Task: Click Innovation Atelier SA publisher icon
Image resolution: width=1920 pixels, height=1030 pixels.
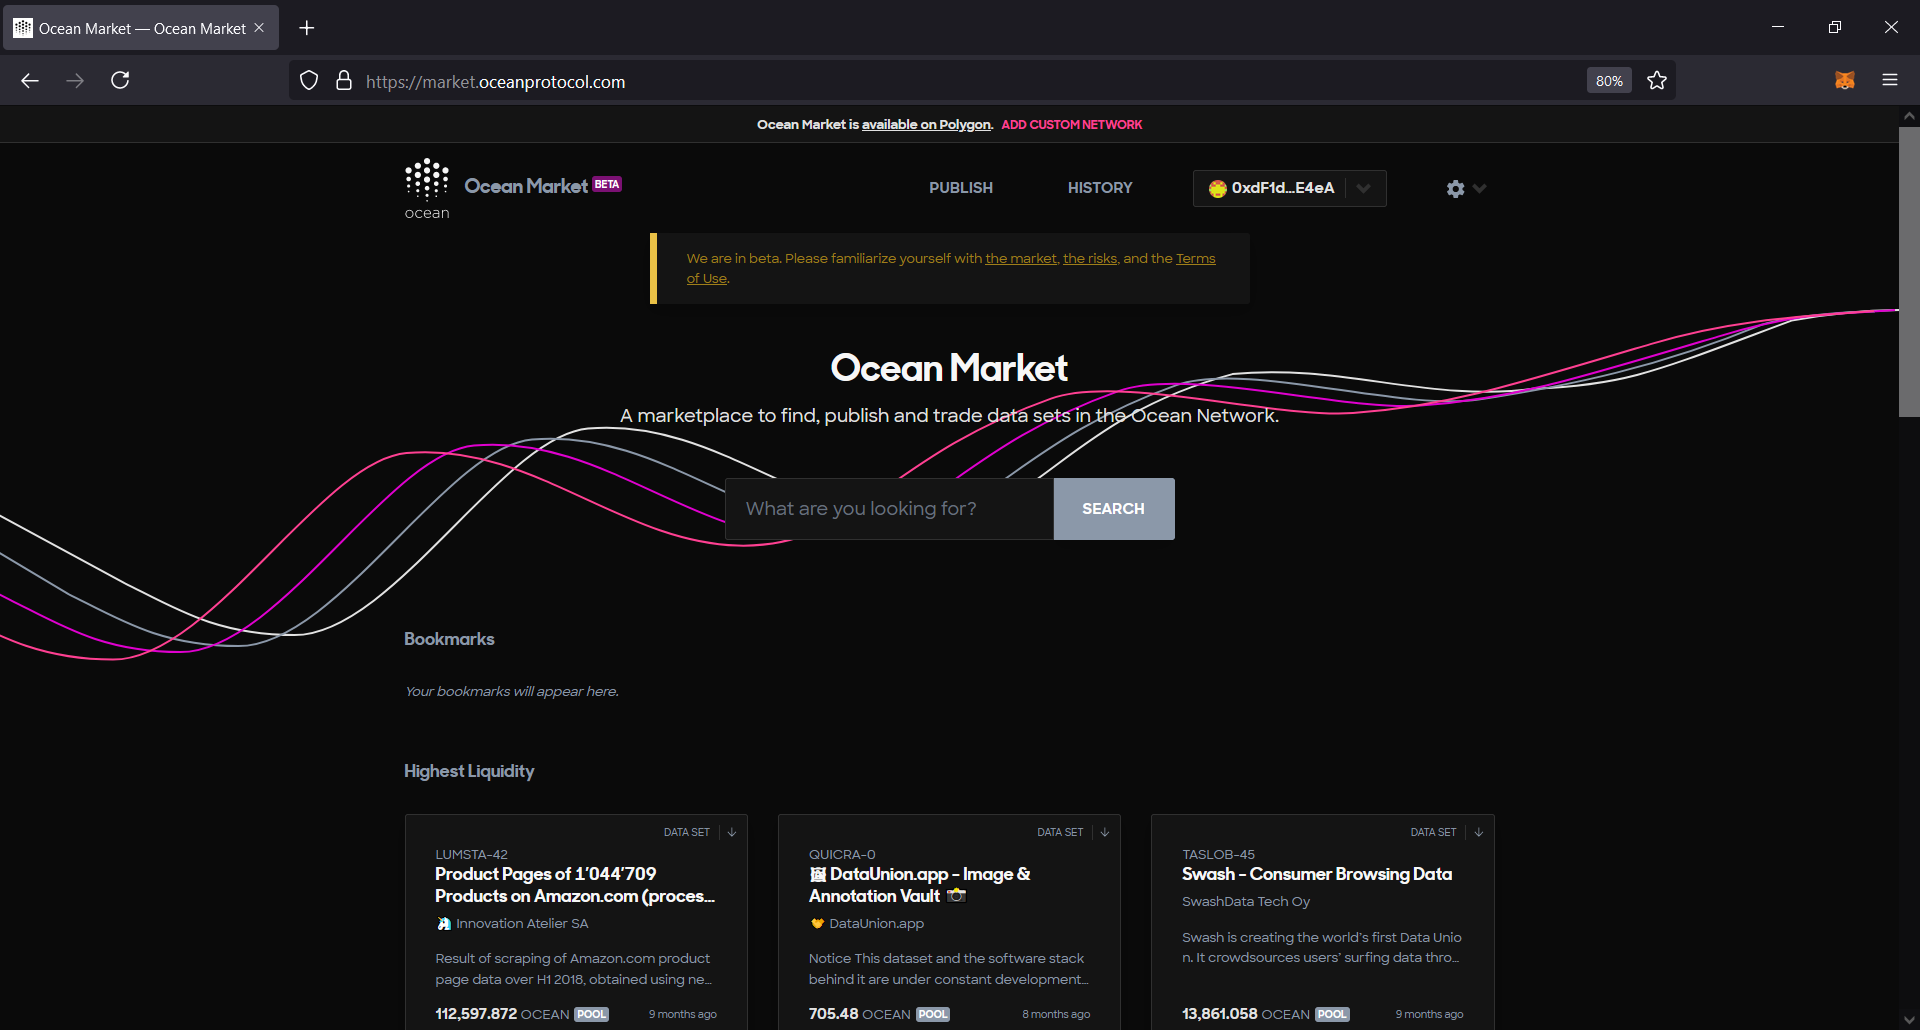Action: [x=444, y=924]
